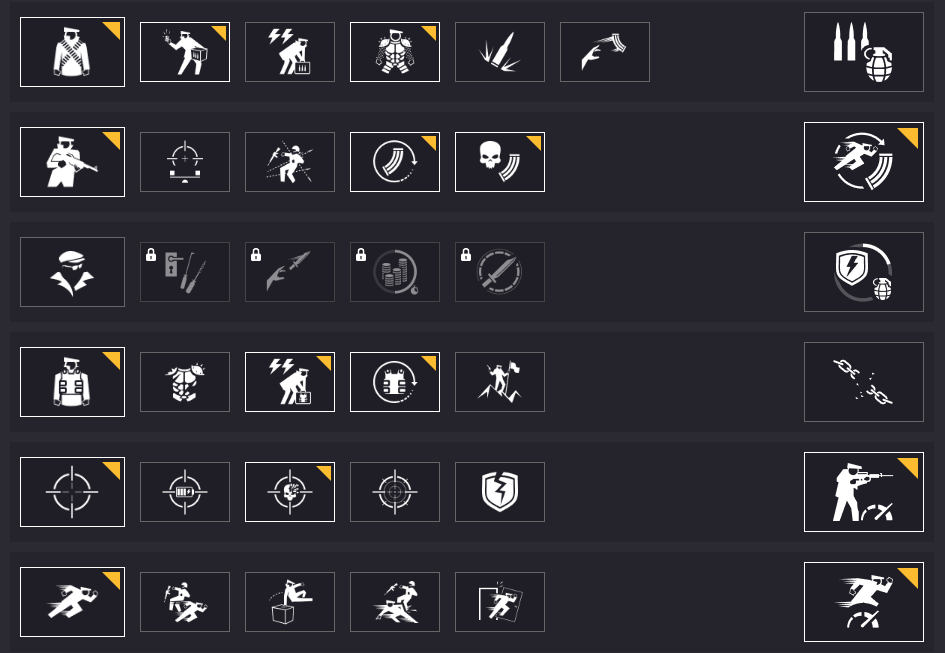945x653 pixels.
Task: Choose the climbers with flag skill
Action: coord(499,382)
